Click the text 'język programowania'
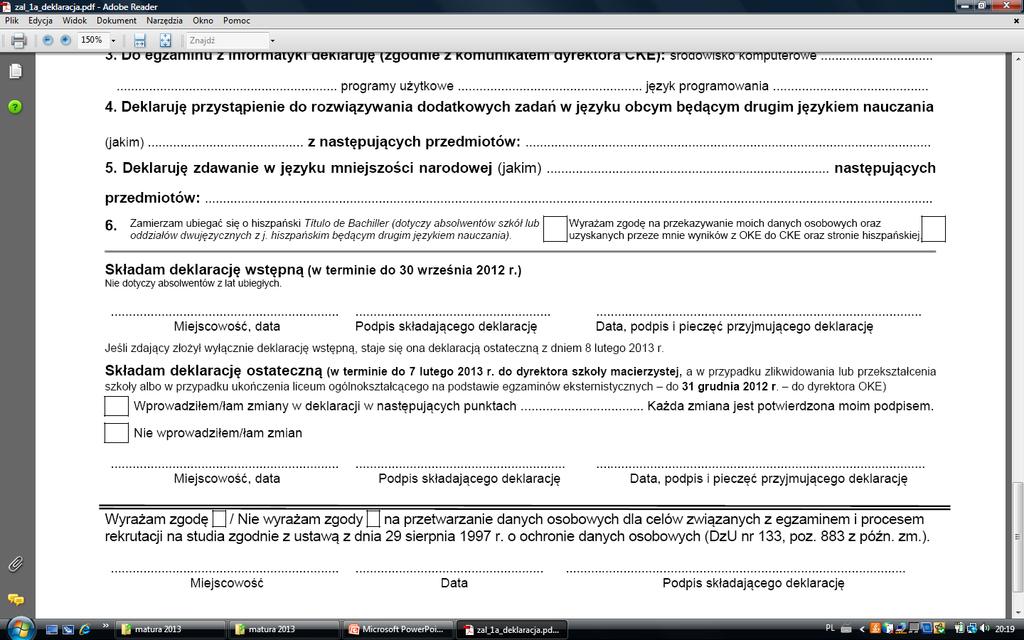Viewport: 1024px width, 640px height. tap(707, 86)
